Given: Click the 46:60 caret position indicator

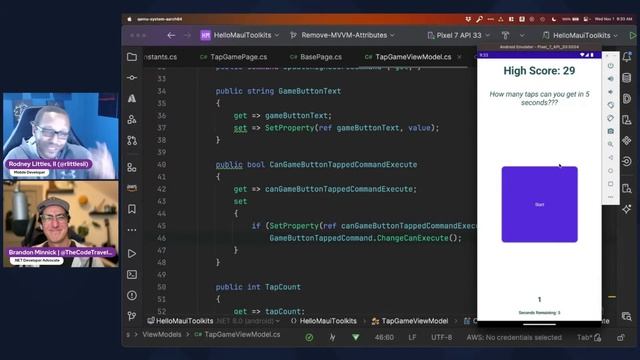Looking at the screenshot, I should (384, 338).
